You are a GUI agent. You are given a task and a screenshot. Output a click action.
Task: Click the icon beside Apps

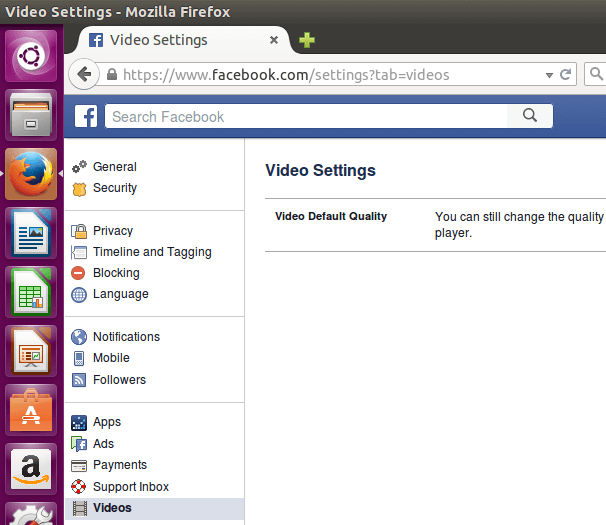pos(79,423)
